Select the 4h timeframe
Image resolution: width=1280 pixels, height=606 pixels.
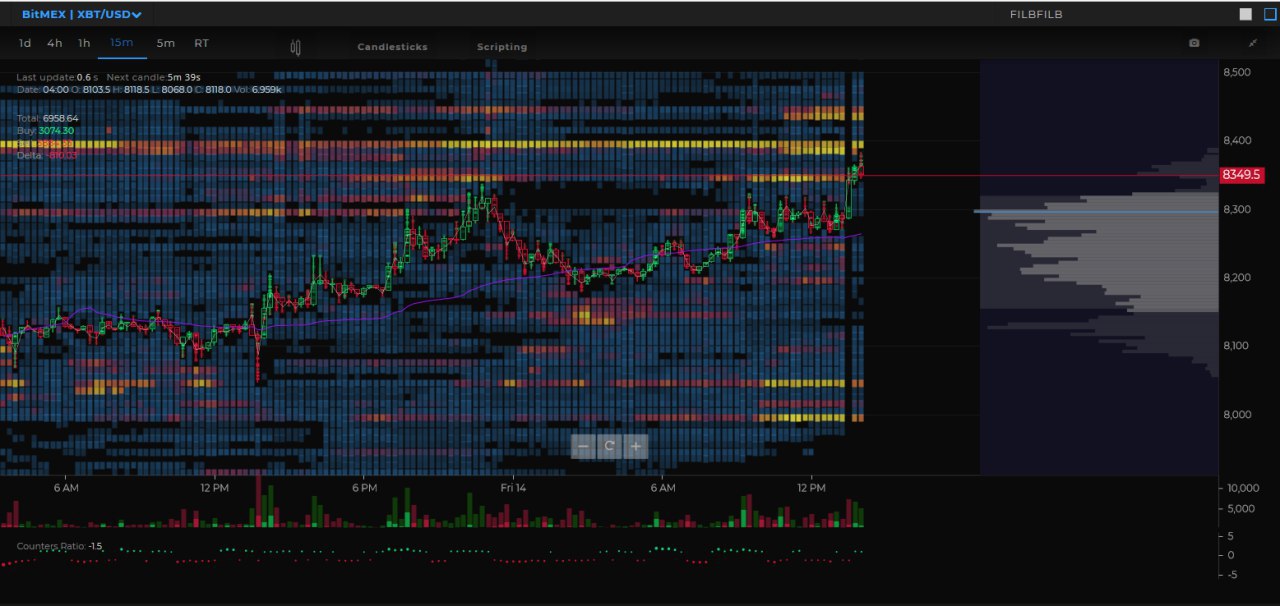point(54,43)
